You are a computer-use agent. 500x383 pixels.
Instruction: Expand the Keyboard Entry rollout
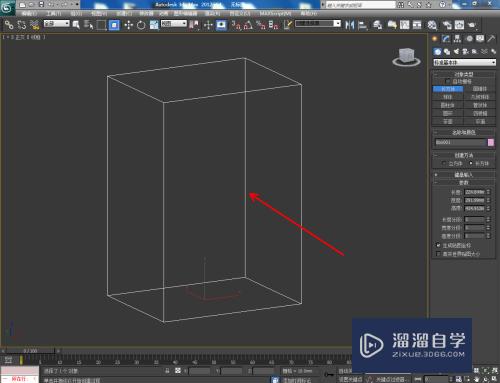[x=464, y=175]
